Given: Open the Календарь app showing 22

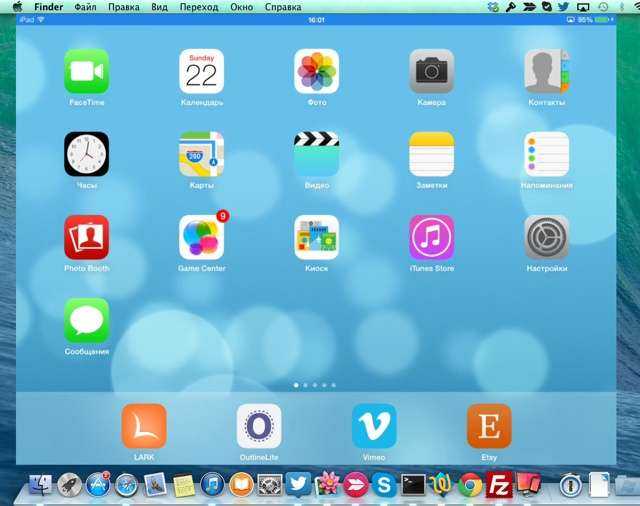Looking at the screenshot, I should (202, 71).
